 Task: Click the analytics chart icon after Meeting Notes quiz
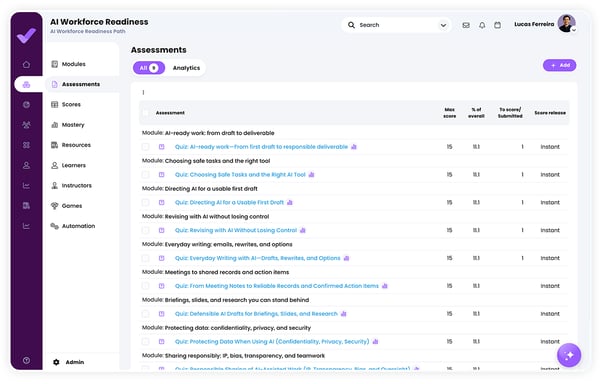coord(385,286)
